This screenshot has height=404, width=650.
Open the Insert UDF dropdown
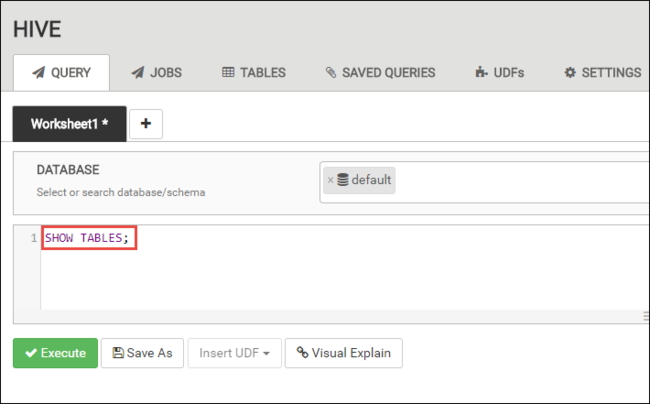(x=235, y=353)
